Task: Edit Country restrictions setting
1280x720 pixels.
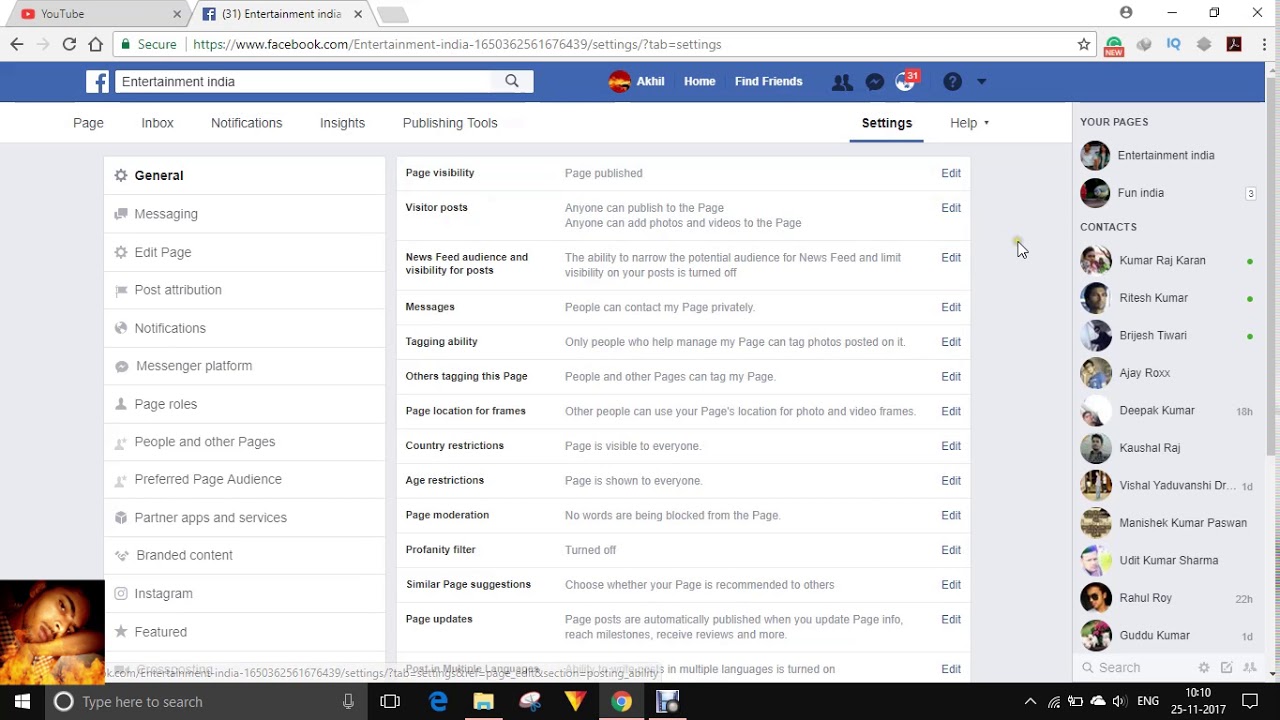Action: [951, 446]
